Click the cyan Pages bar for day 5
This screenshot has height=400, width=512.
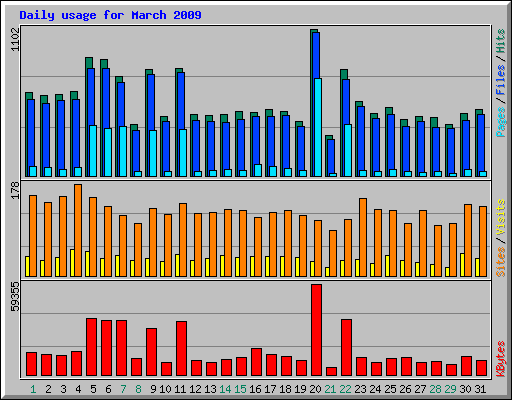(93, 151)
